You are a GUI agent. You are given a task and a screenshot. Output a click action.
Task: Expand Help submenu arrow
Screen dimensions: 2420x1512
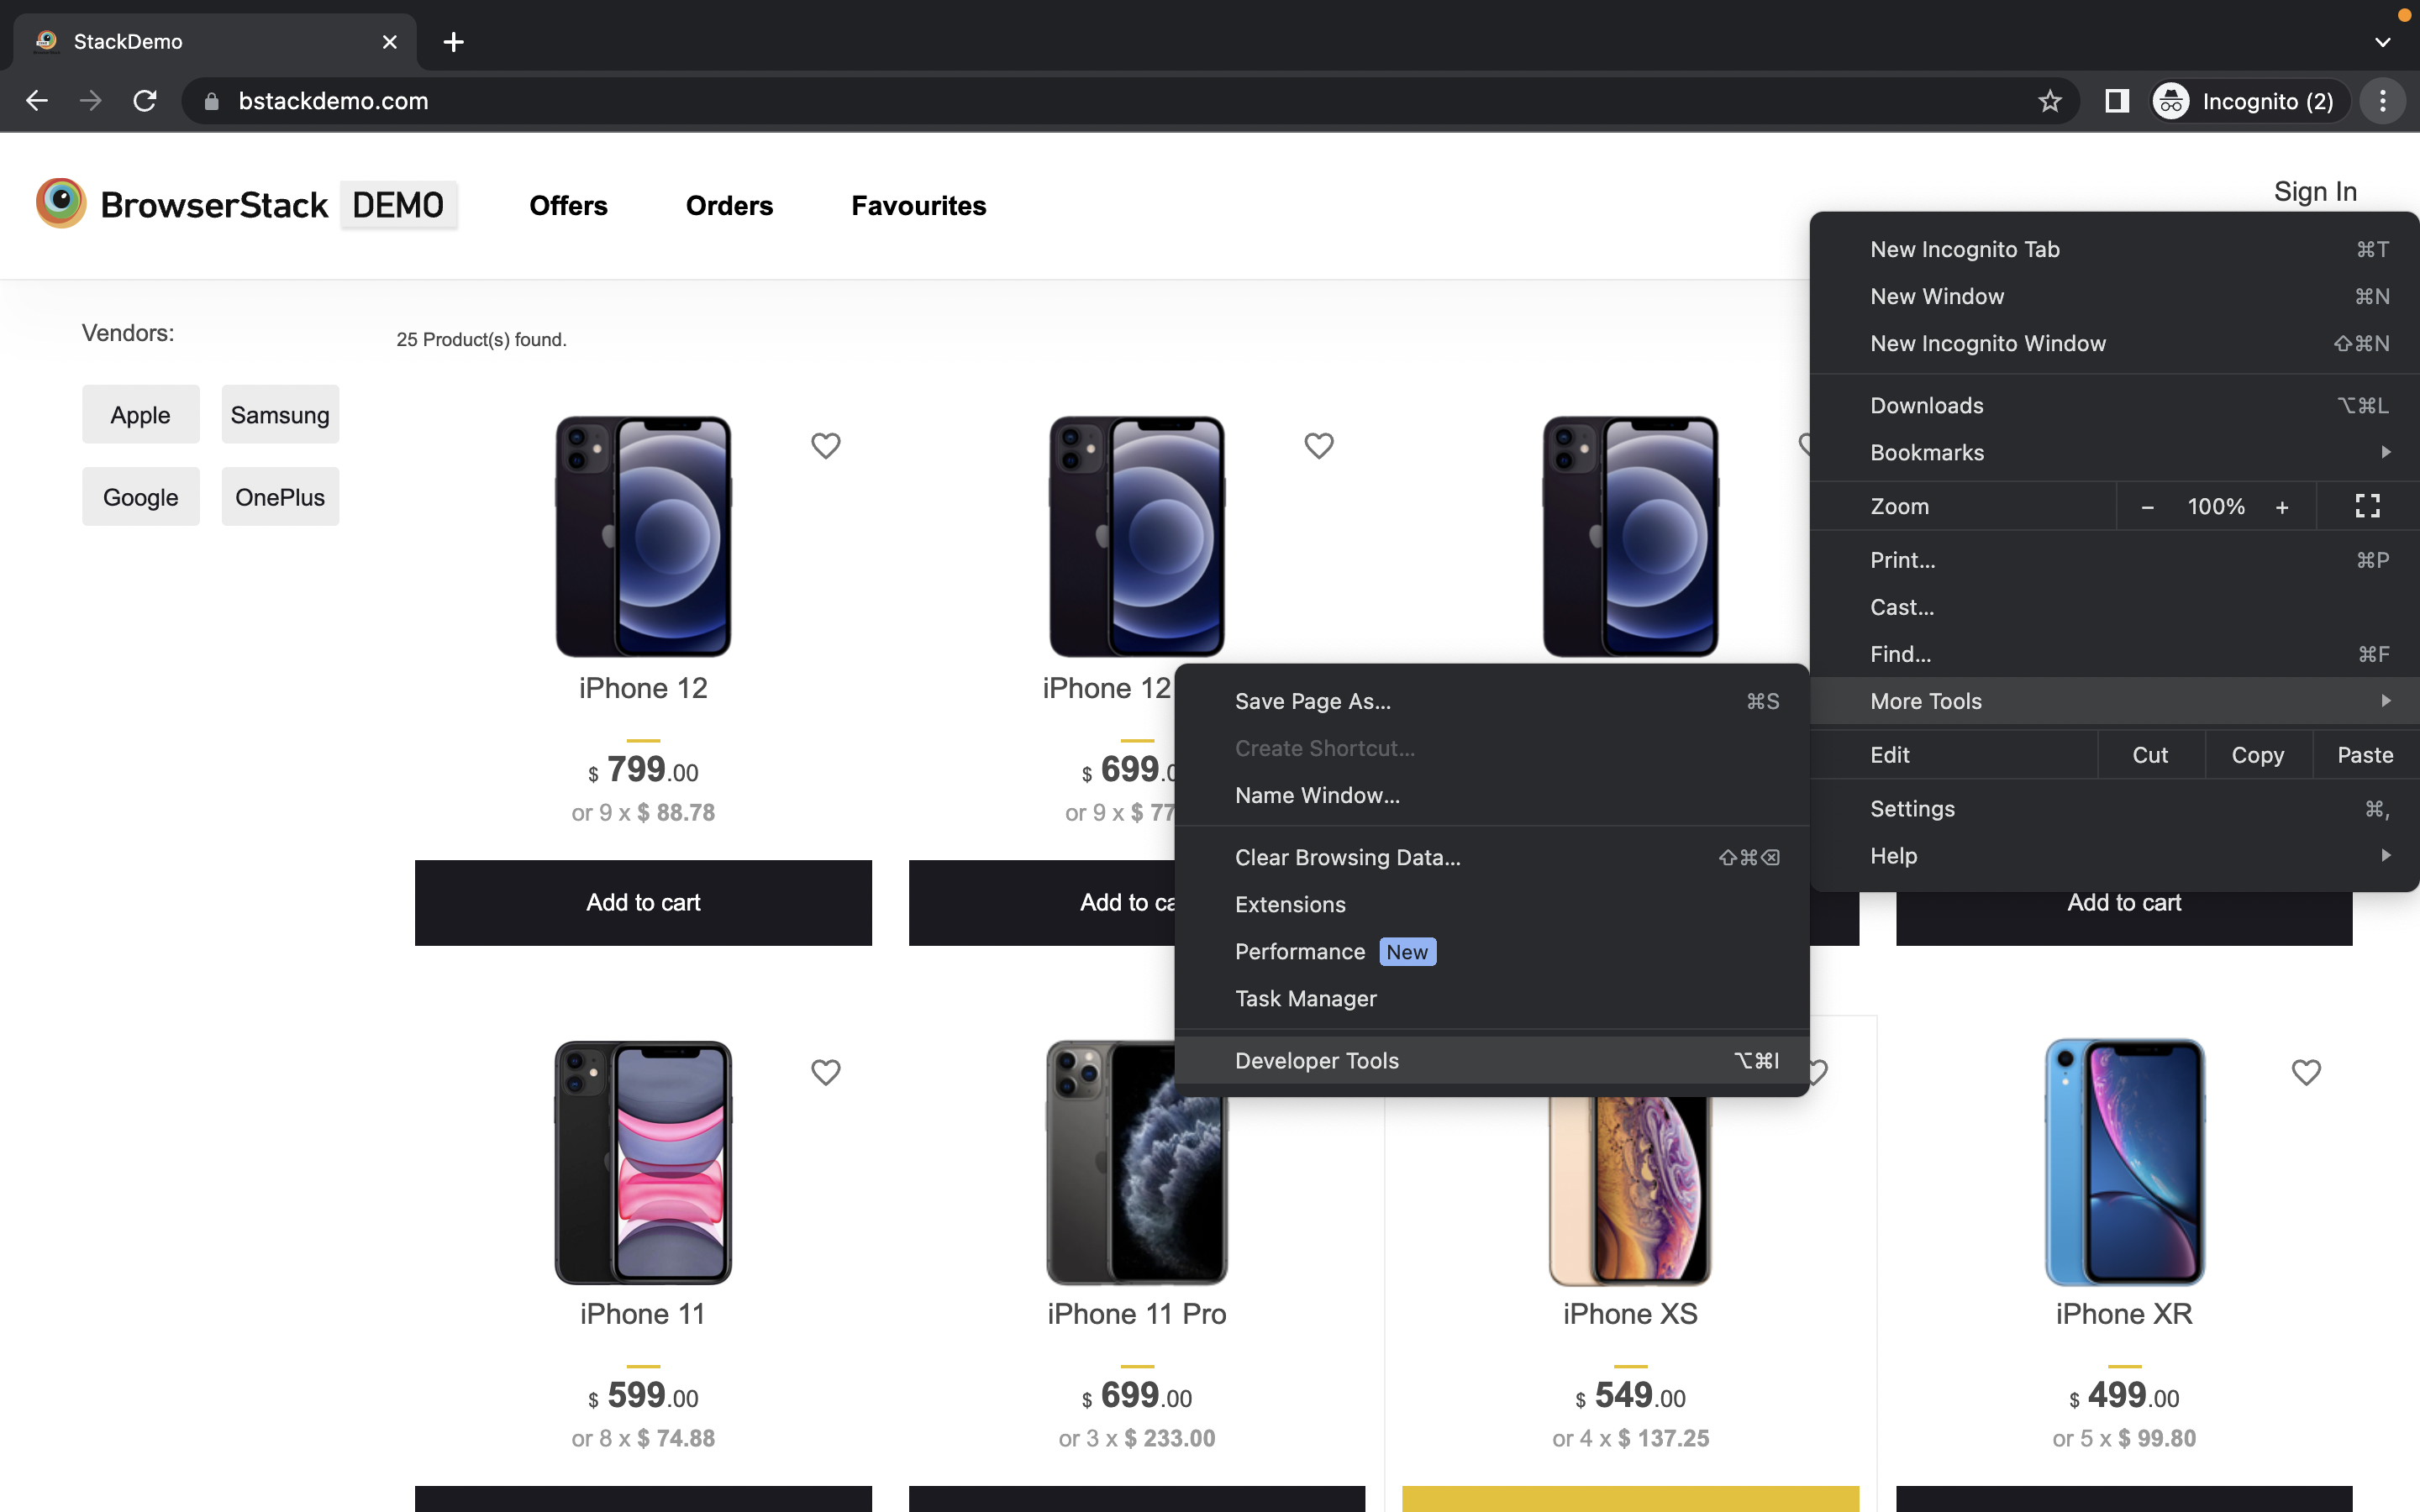point(2387,855)
